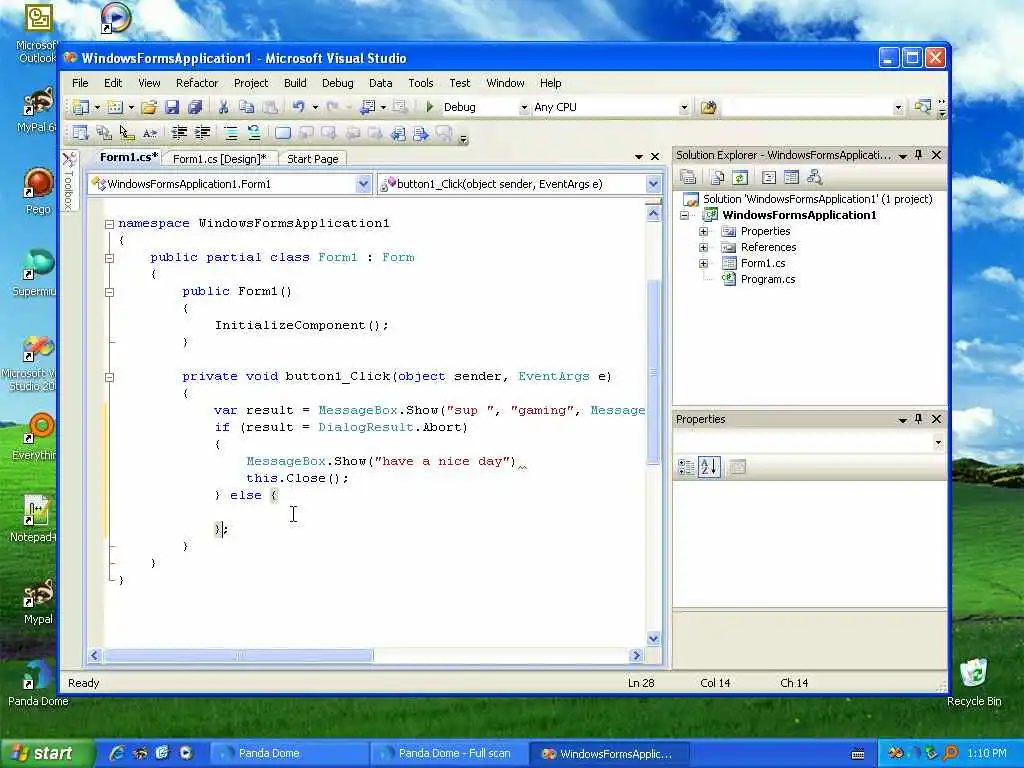Image resolution: width=1024 pixels, height=768 pixels.
Task: Select Program.cs in Solution Explorer
Action: [767, 280]
